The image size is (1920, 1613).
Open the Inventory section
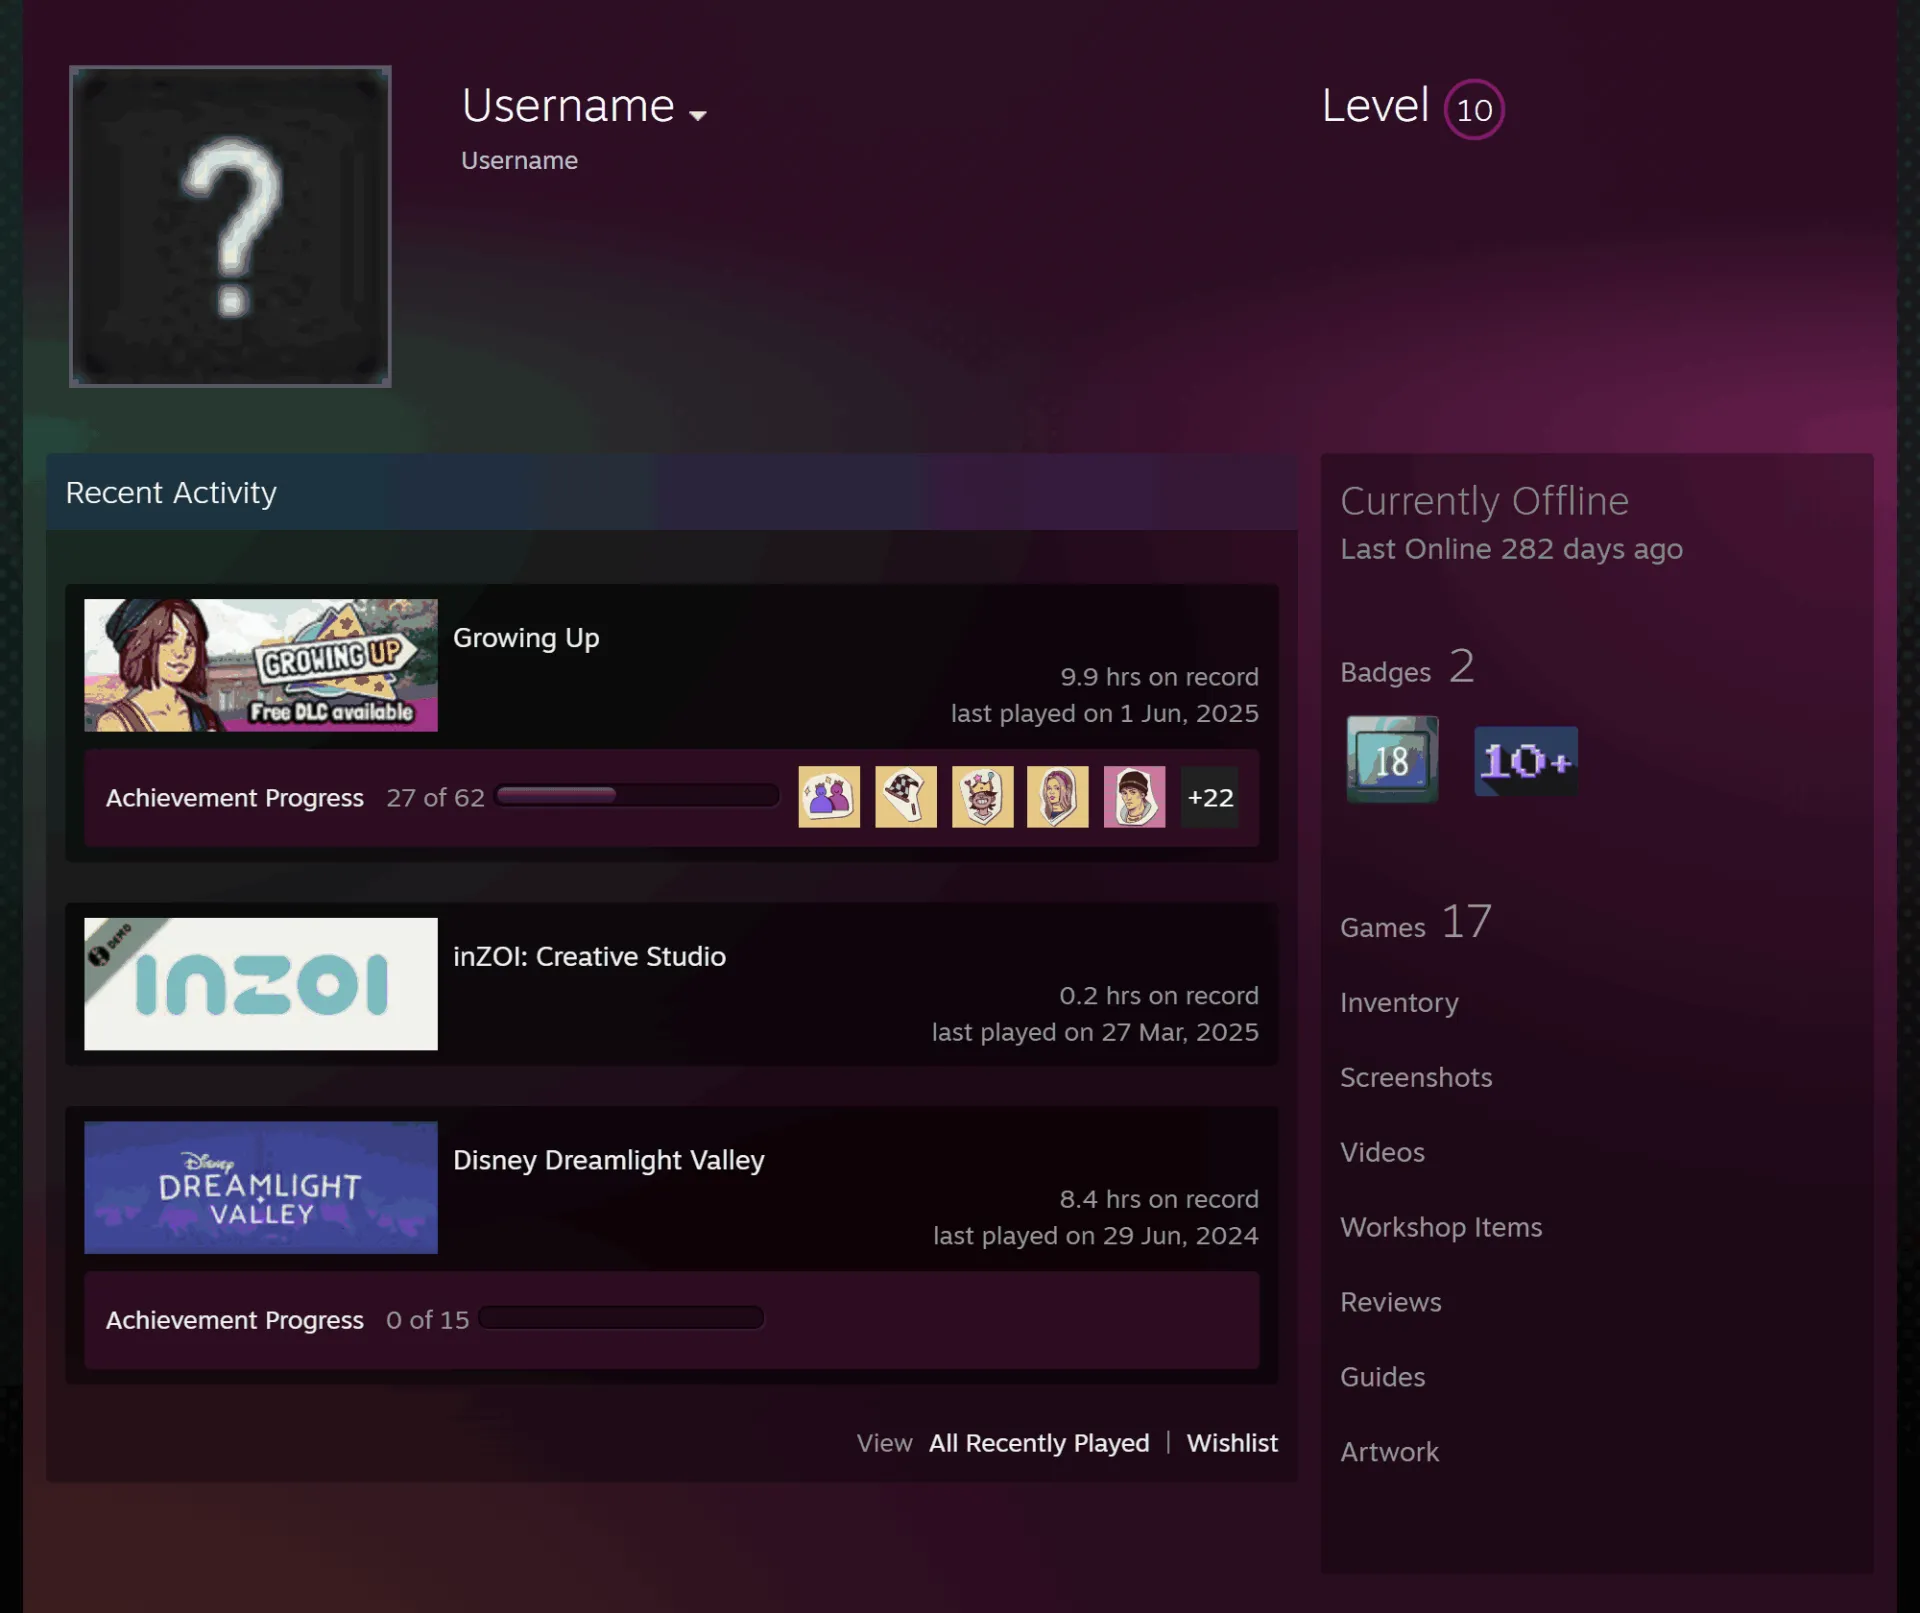pyautogui.click(x=1399, y=1003)
